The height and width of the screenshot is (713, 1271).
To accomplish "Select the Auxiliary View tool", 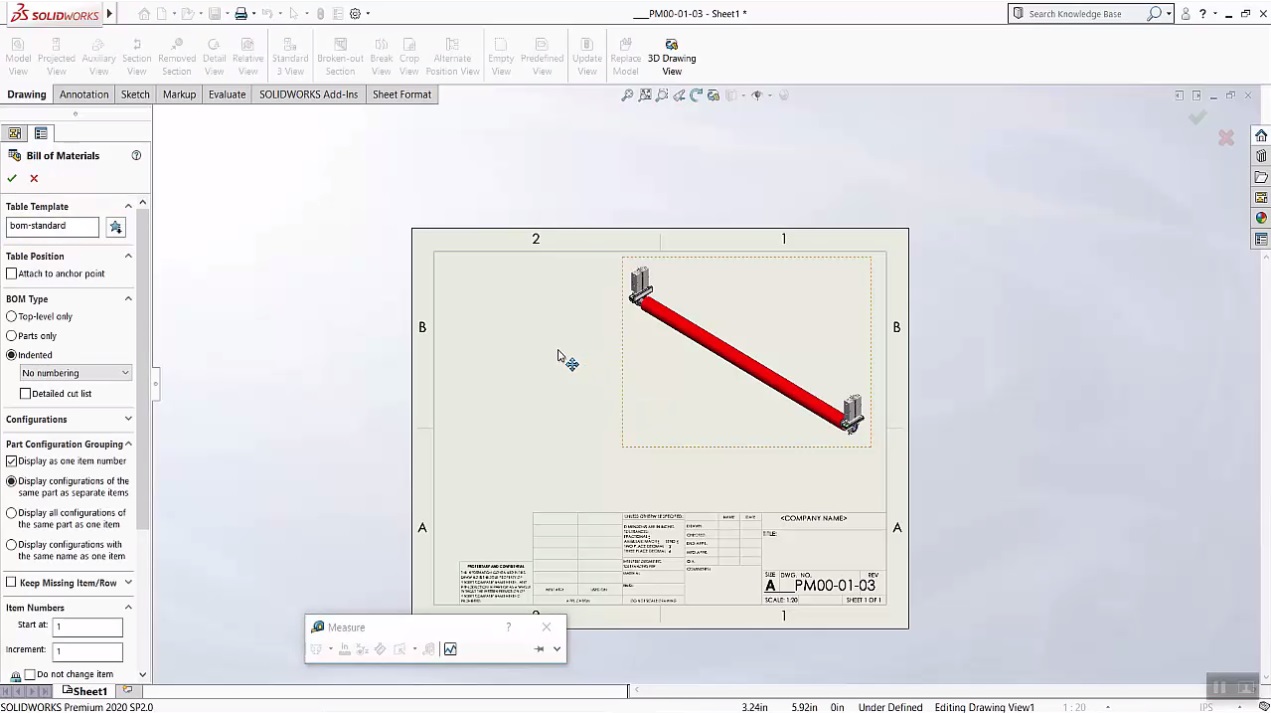I will coord(98,57).
